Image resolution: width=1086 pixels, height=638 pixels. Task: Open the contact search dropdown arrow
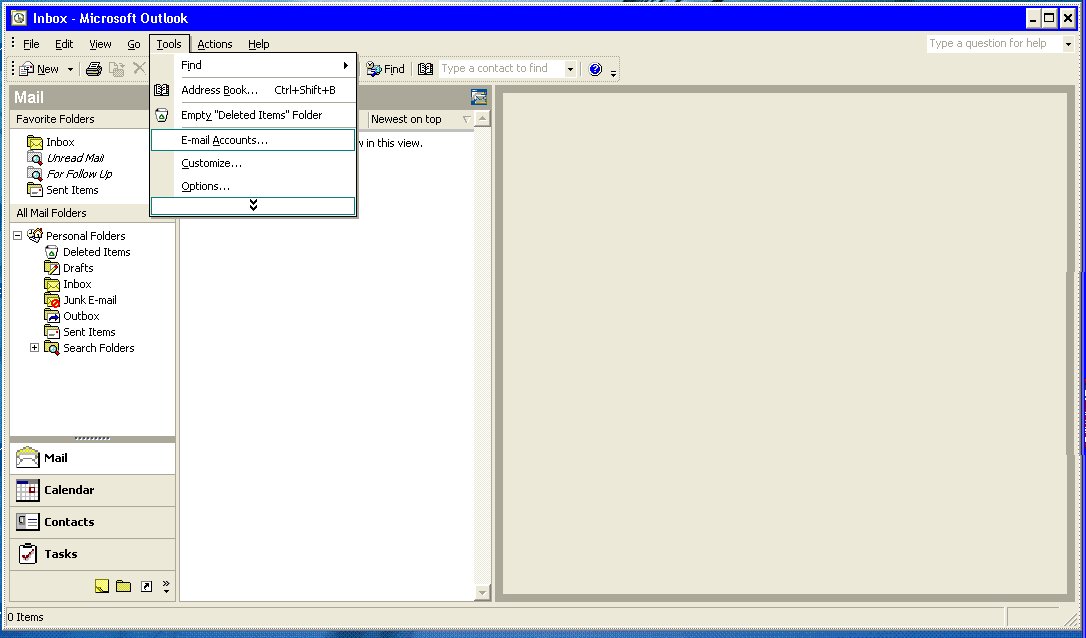coord(570,69)
